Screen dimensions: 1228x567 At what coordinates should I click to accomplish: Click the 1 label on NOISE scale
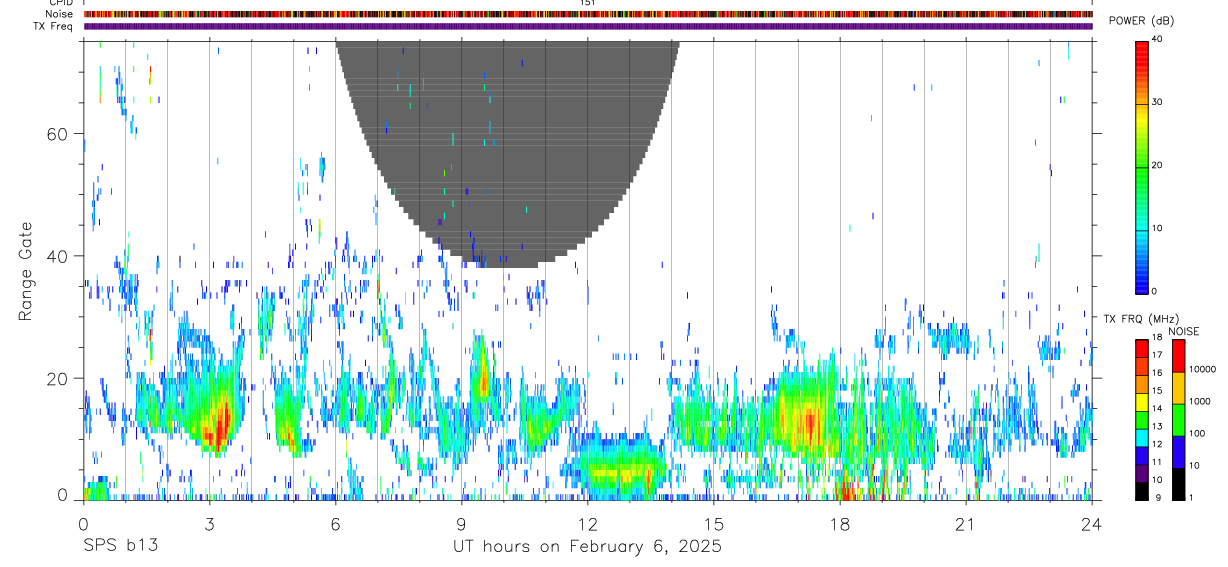pos(1192,497)
